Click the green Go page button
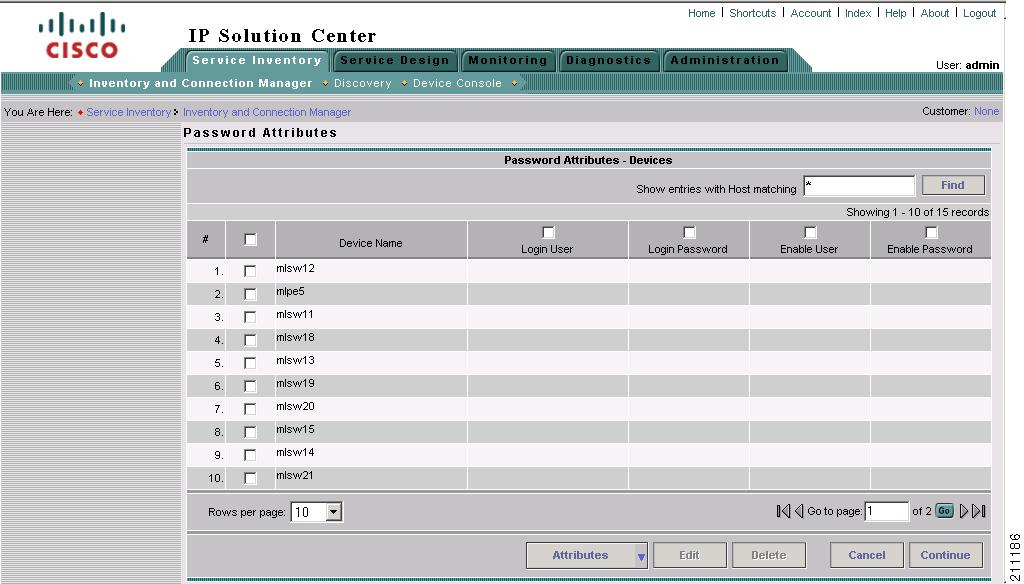Viewport: 1024px width, 584px height. tap(944, 511)
